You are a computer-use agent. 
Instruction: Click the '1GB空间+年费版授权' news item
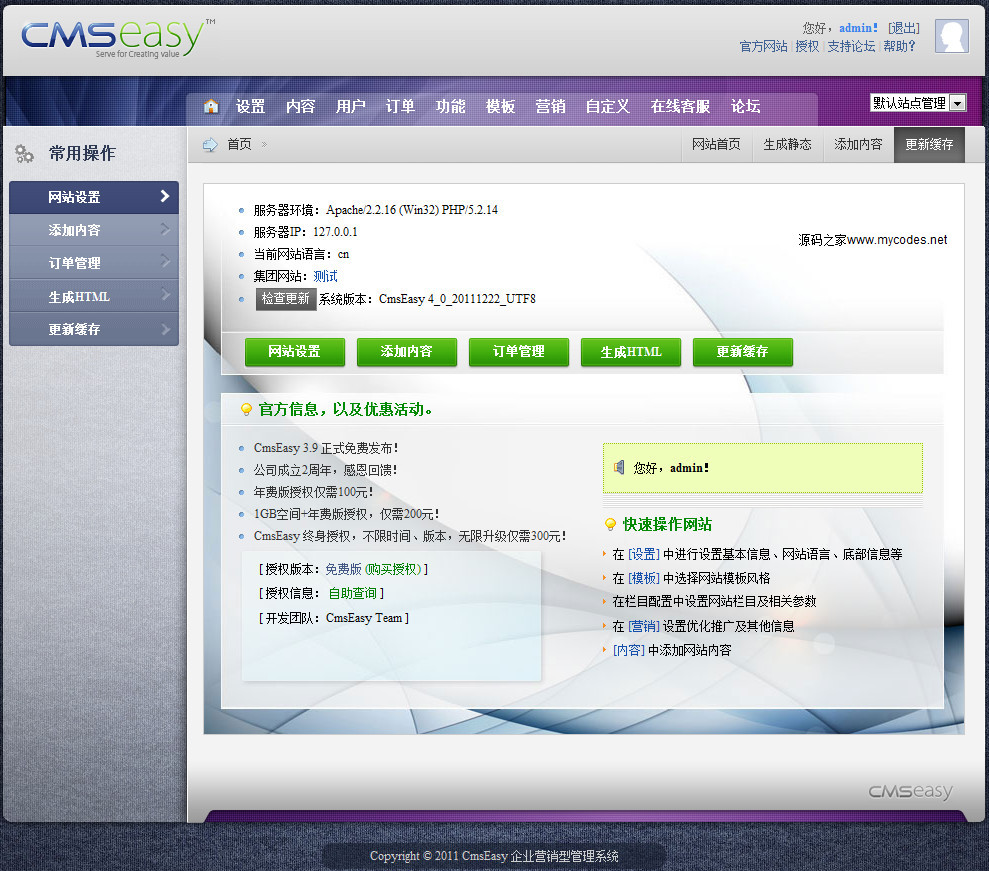click(x=346, y=514)
